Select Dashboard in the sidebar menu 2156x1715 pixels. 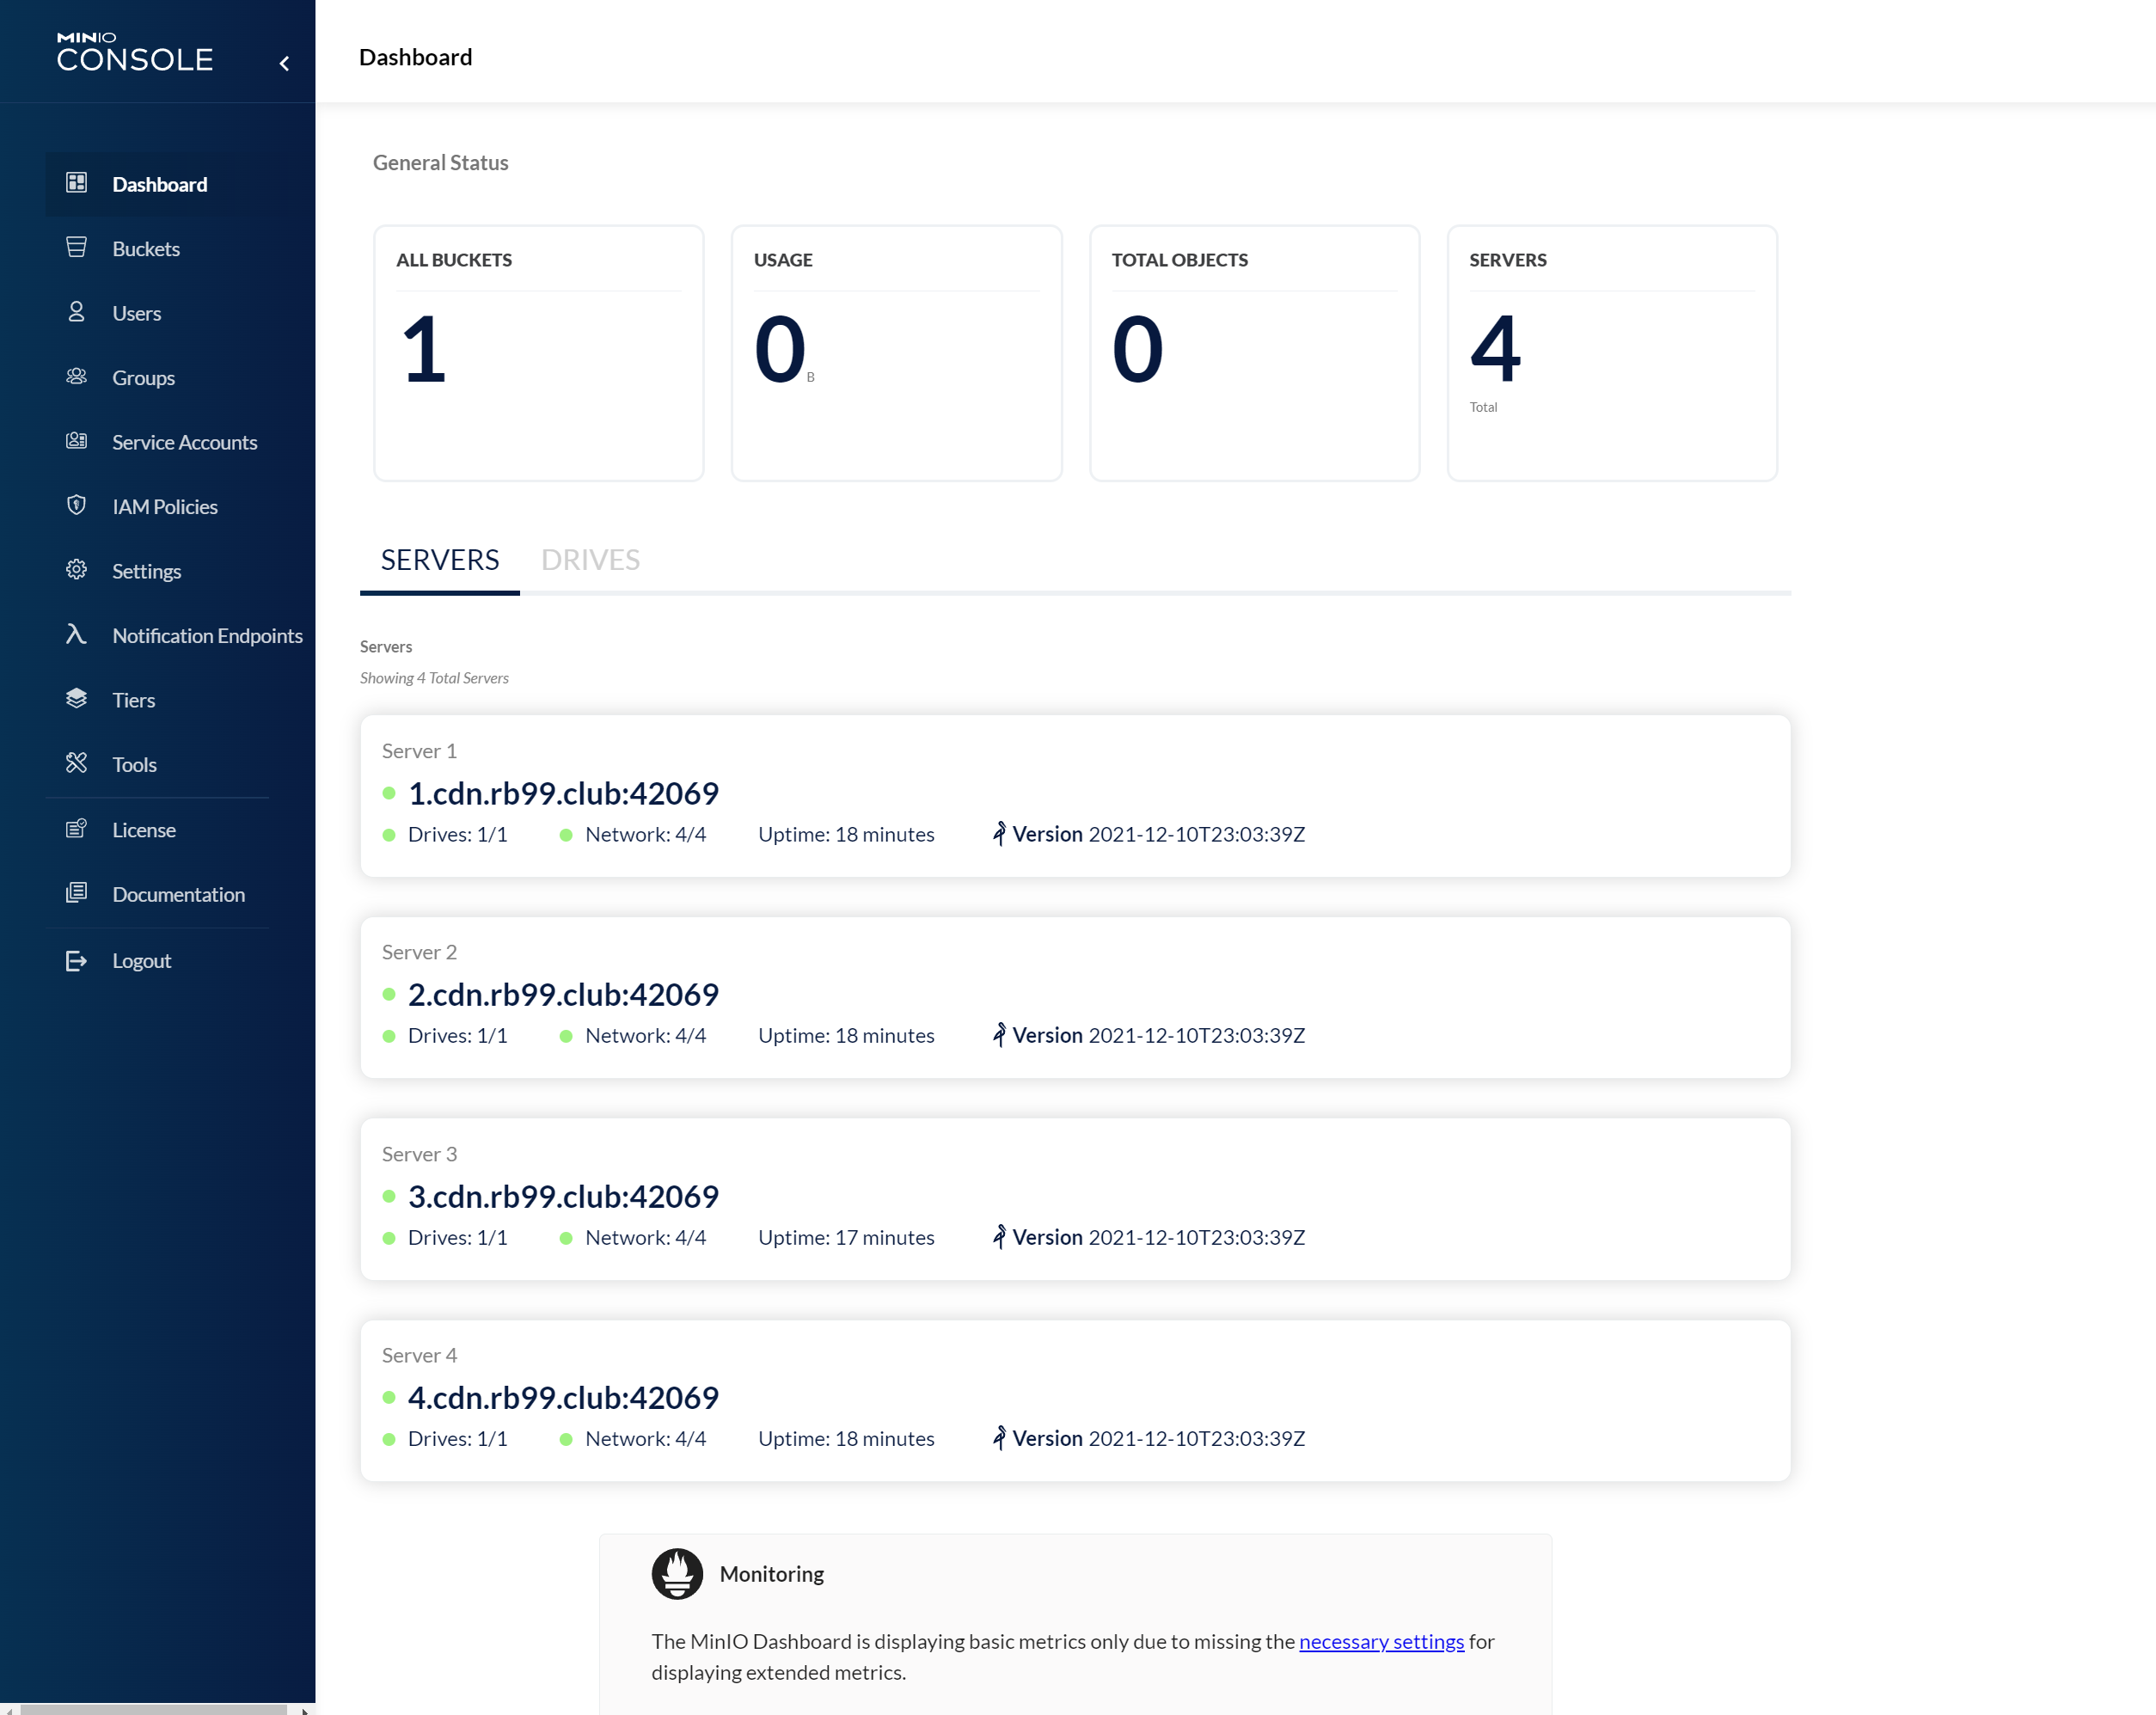tap(160, 184)
